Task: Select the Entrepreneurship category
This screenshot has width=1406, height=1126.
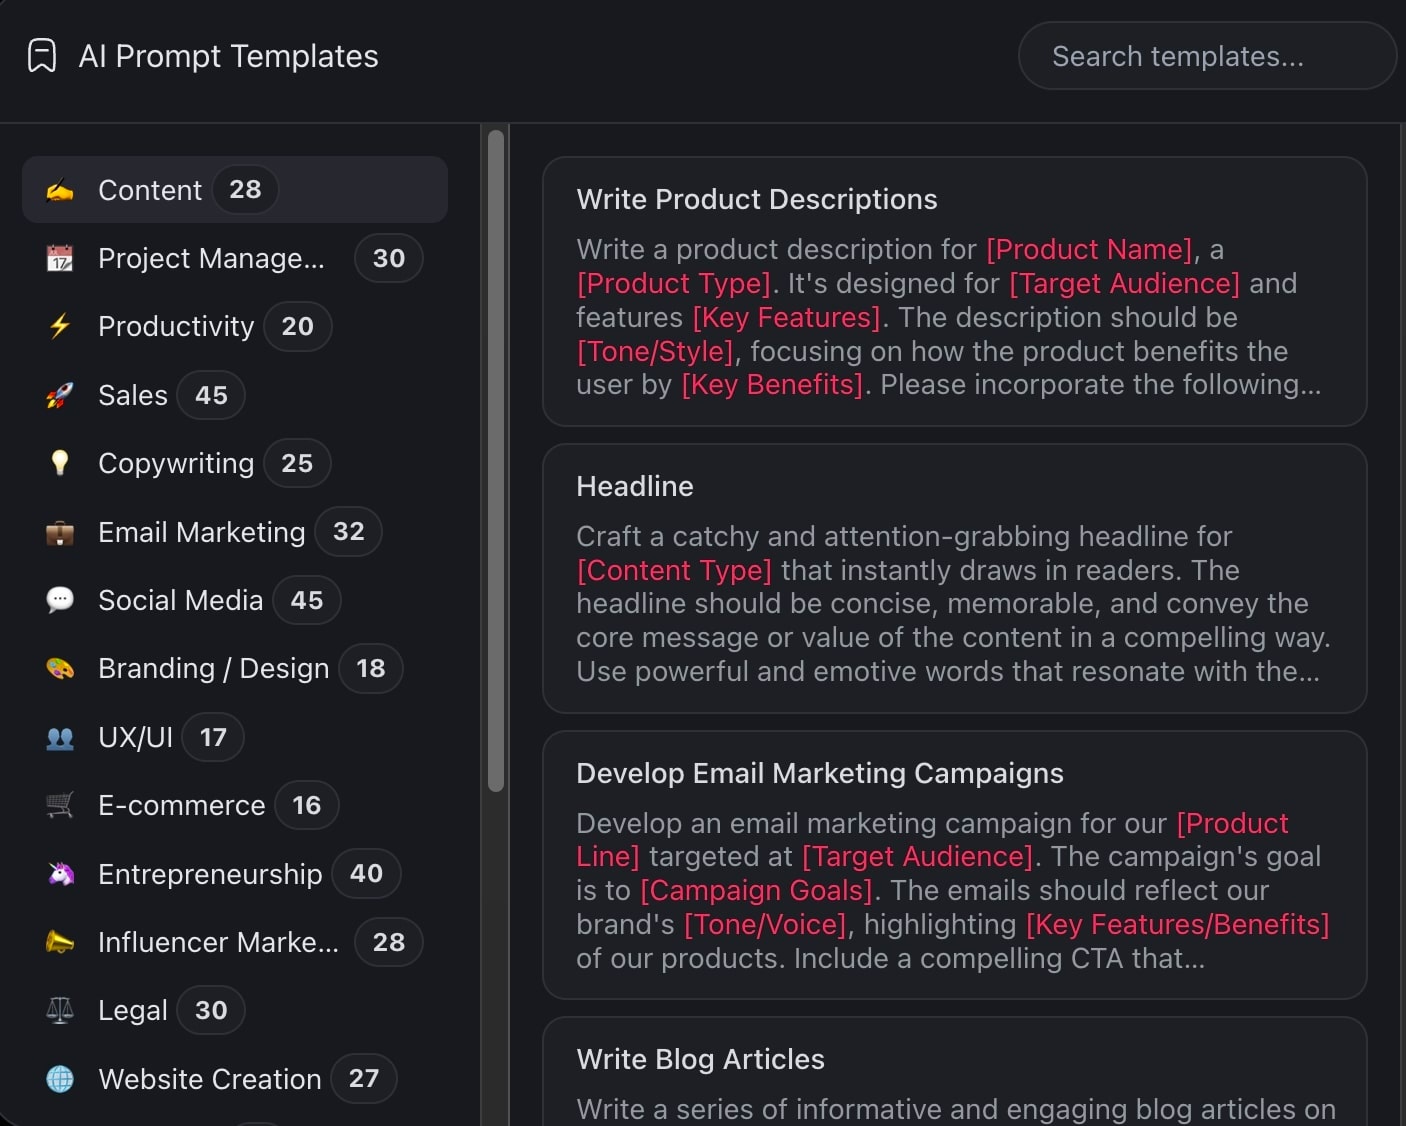Action: click(210, 874)
